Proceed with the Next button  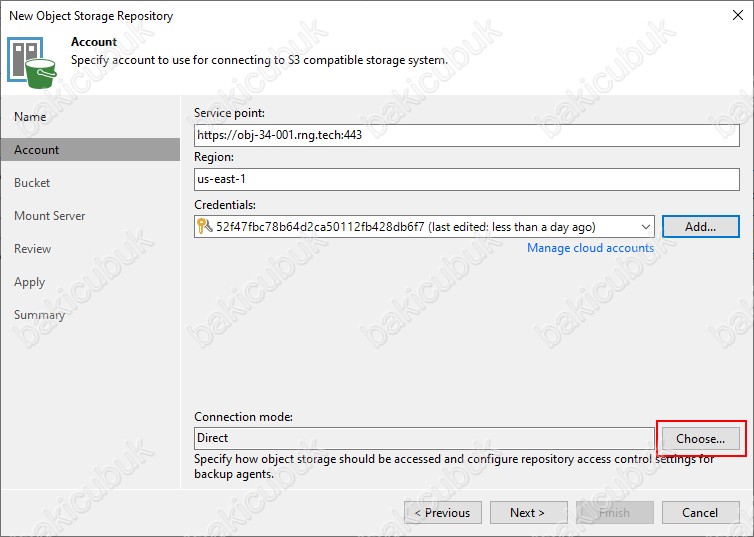pos(528,513)
